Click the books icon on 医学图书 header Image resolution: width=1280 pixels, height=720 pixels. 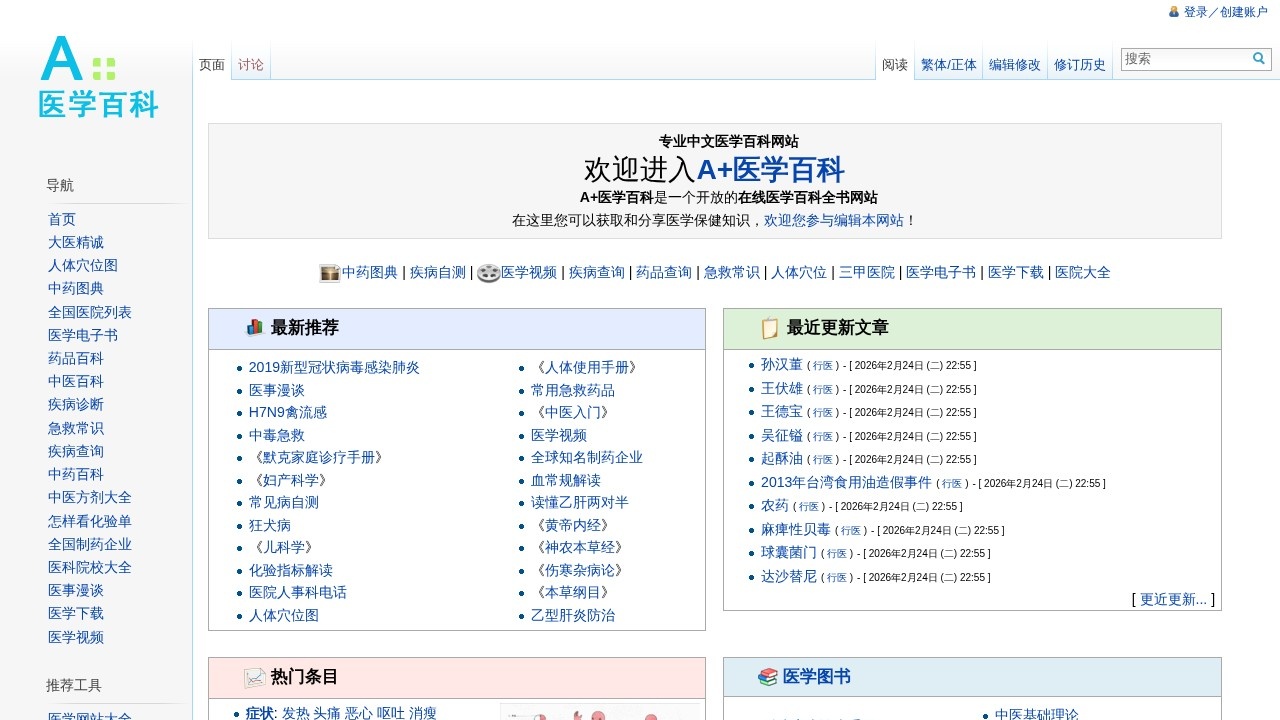point(767,676)
